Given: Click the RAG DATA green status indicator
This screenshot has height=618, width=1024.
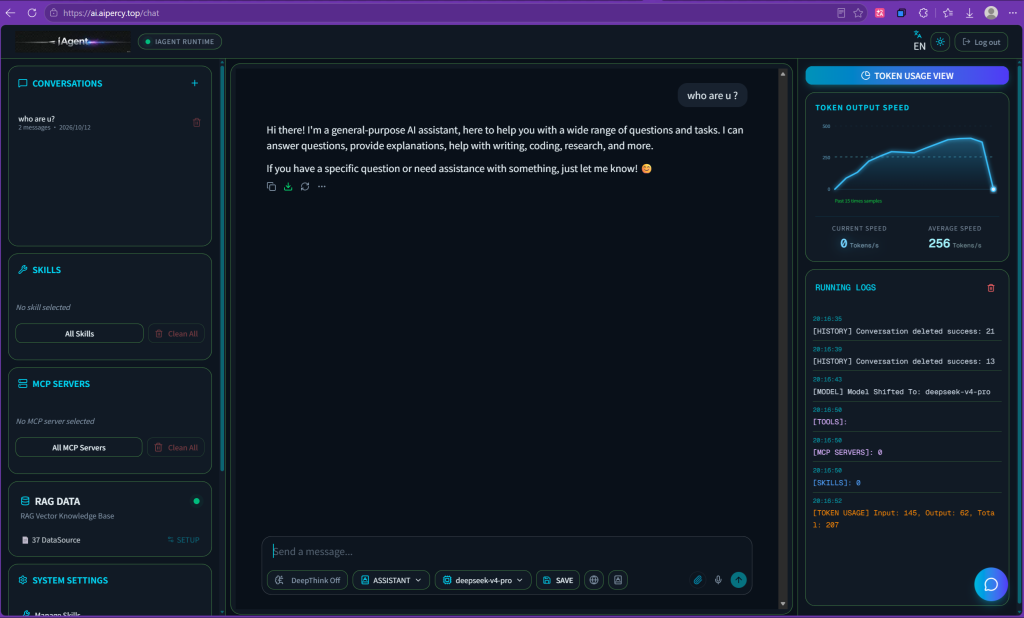Looking at the screenshot, I should 197,502.
